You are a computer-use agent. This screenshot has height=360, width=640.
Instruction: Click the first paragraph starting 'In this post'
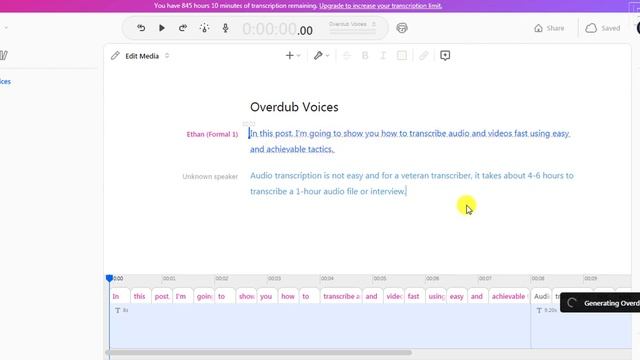(410, 141)
